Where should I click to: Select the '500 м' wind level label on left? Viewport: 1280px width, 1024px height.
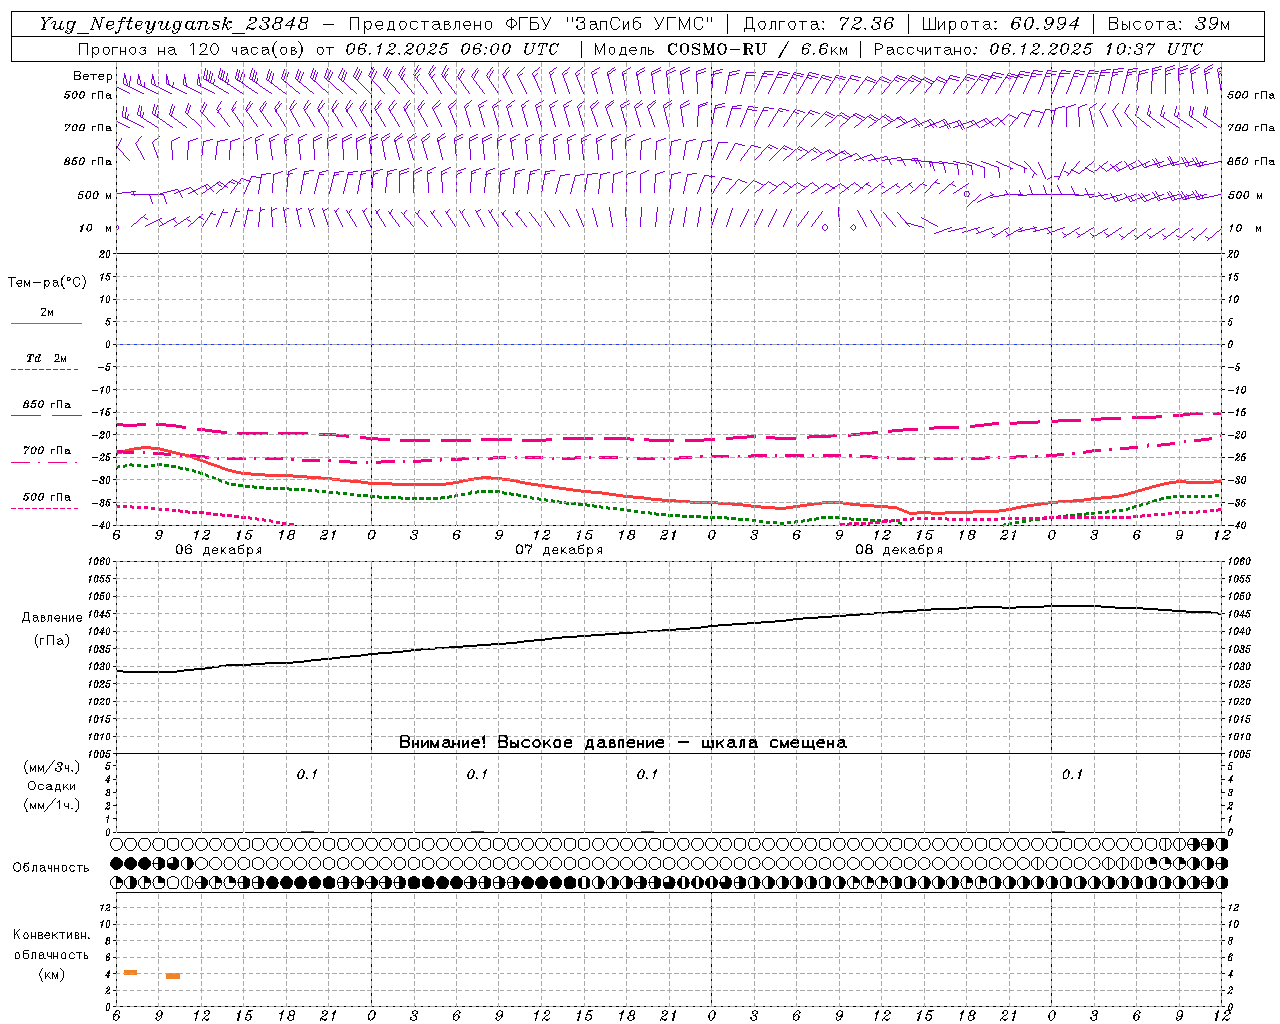[x=95, y=196]
